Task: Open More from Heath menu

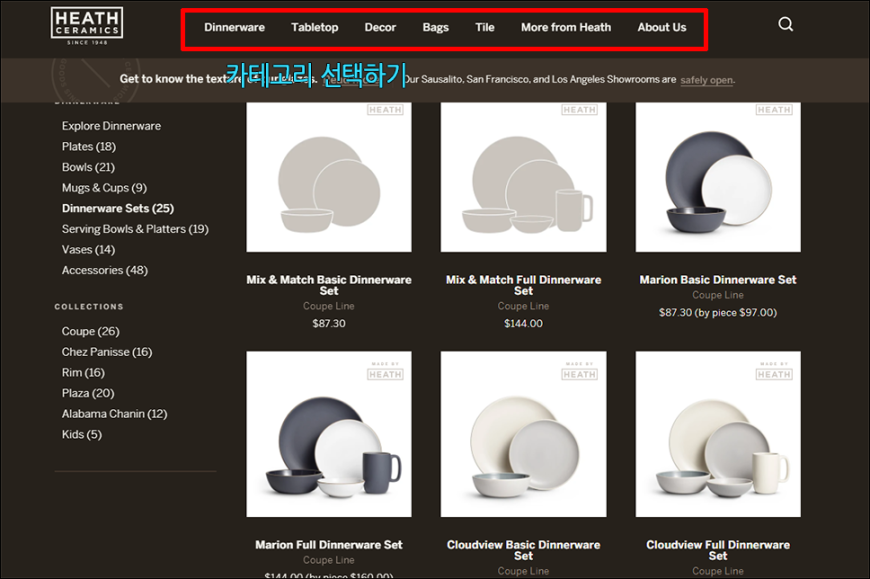Action: coord(565,27)
